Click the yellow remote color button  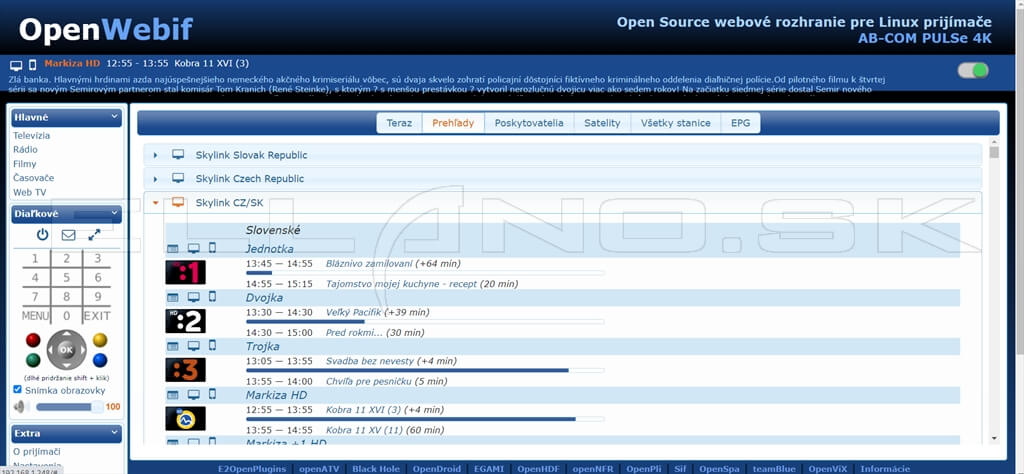click(100, 340)
